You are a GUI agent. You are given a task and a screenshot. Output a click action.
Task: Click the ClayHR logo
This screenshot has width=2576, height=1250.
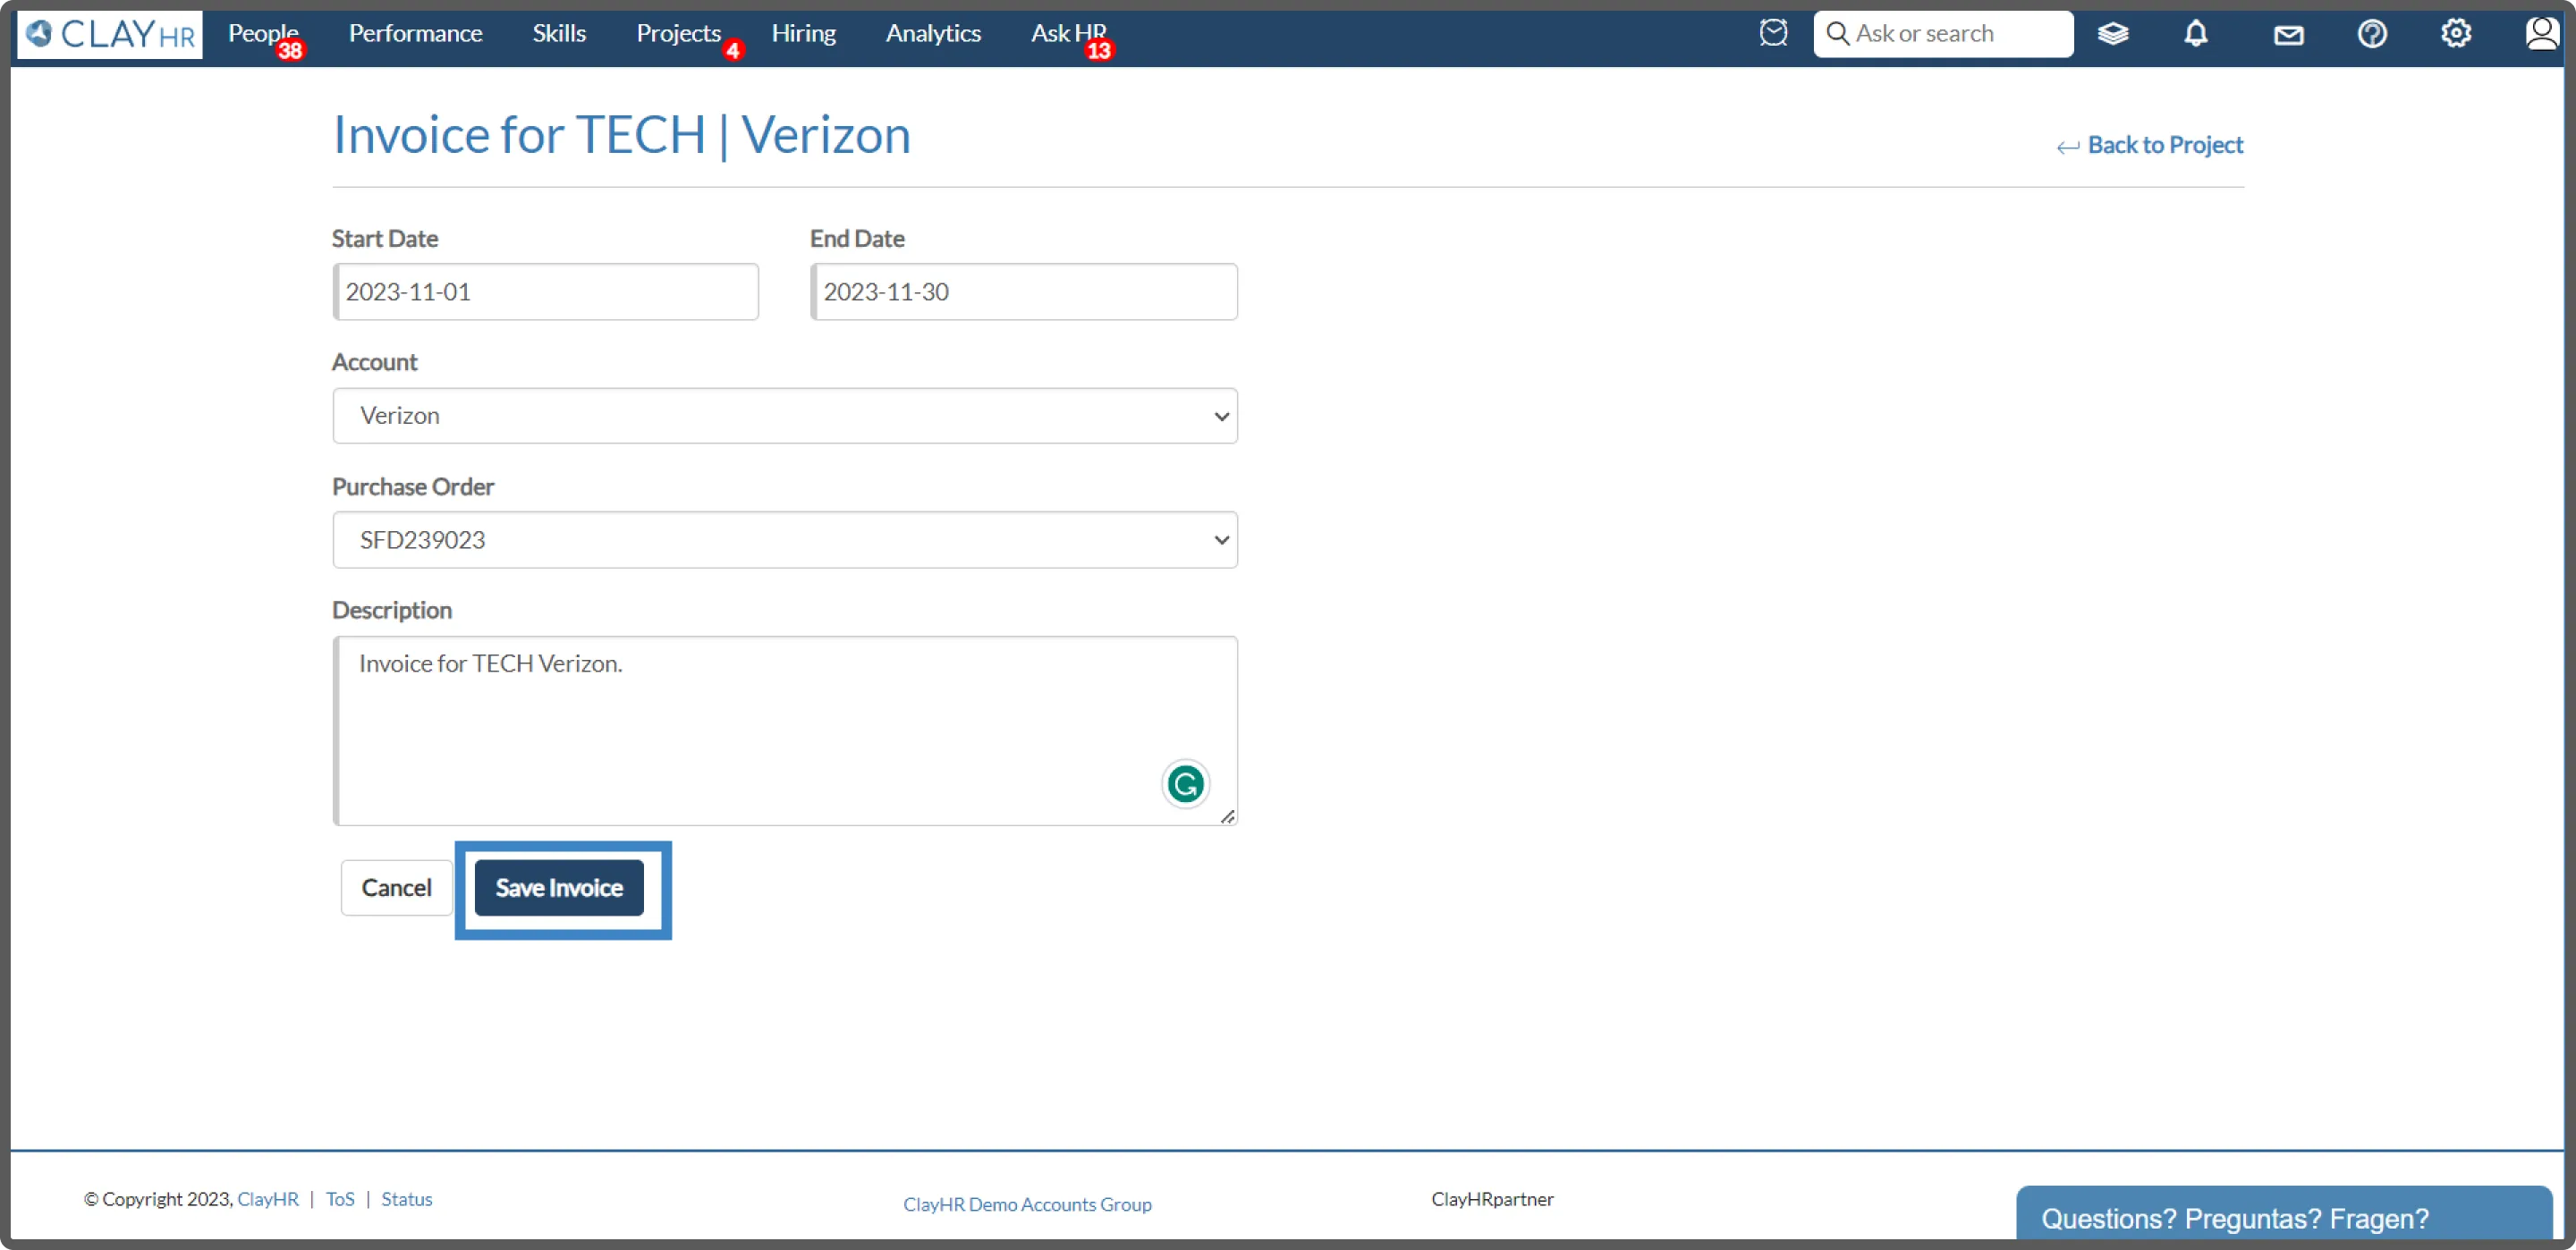tap(110, 34)
